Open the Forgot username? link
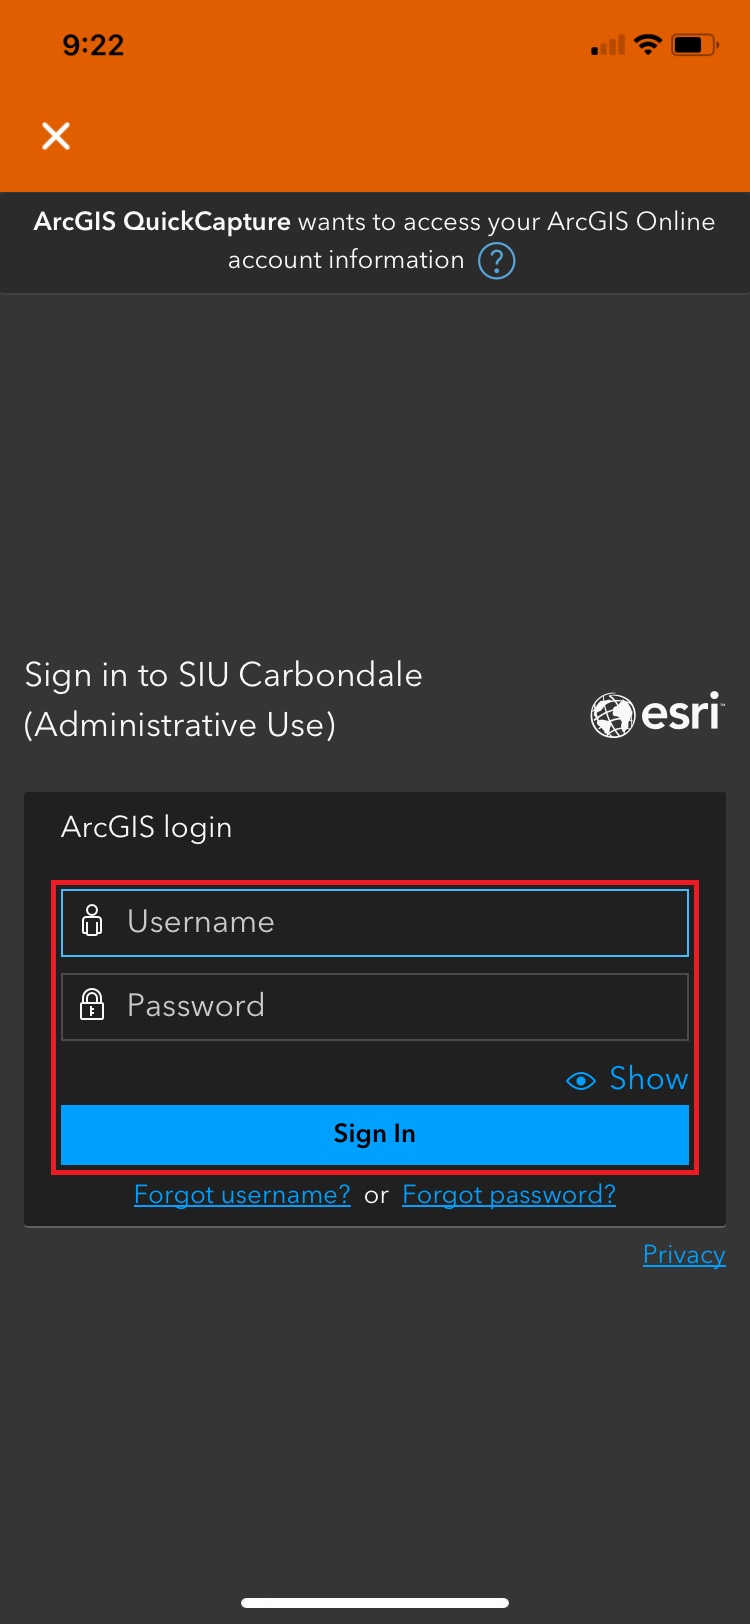Image resolution: width=750 pixels, height=1624 pixels. point(242,1195)
